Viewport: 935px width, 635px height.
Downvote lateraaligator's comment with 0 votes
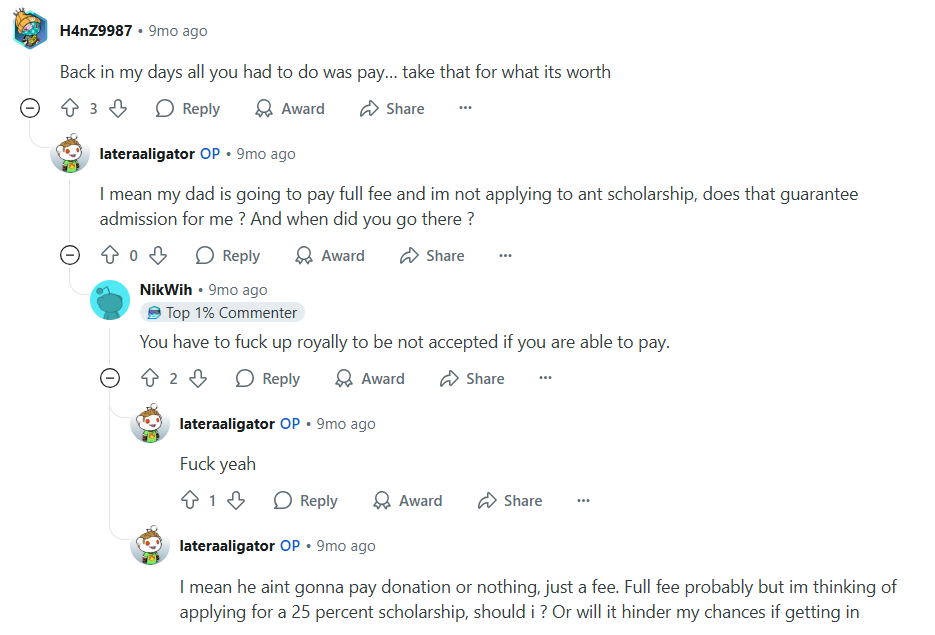coord(158,256)
